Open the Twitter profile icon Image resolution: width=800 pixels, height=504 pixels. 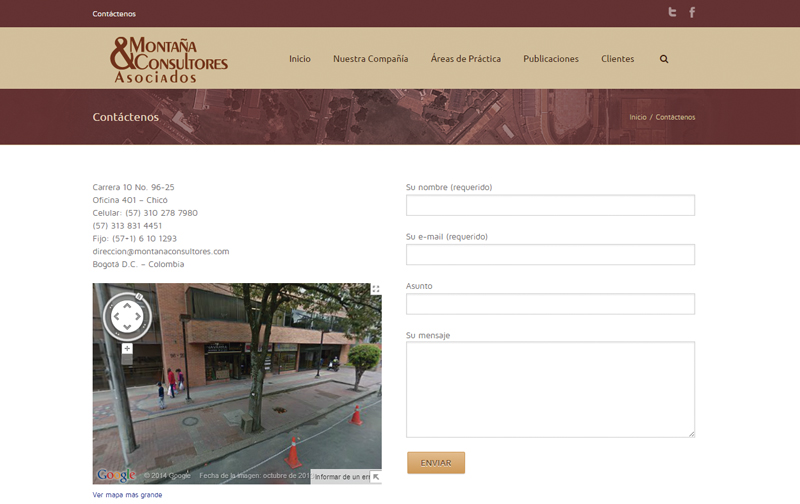click(673, 13)
